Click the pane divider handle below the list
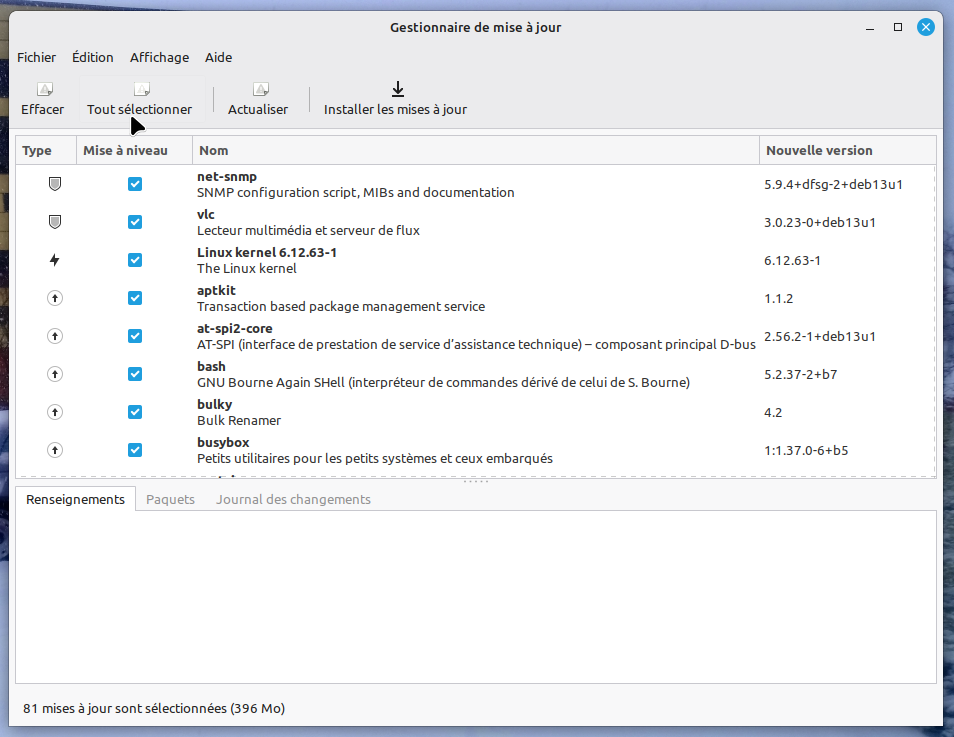The image size is (954, 737). (x=476, y=482)
